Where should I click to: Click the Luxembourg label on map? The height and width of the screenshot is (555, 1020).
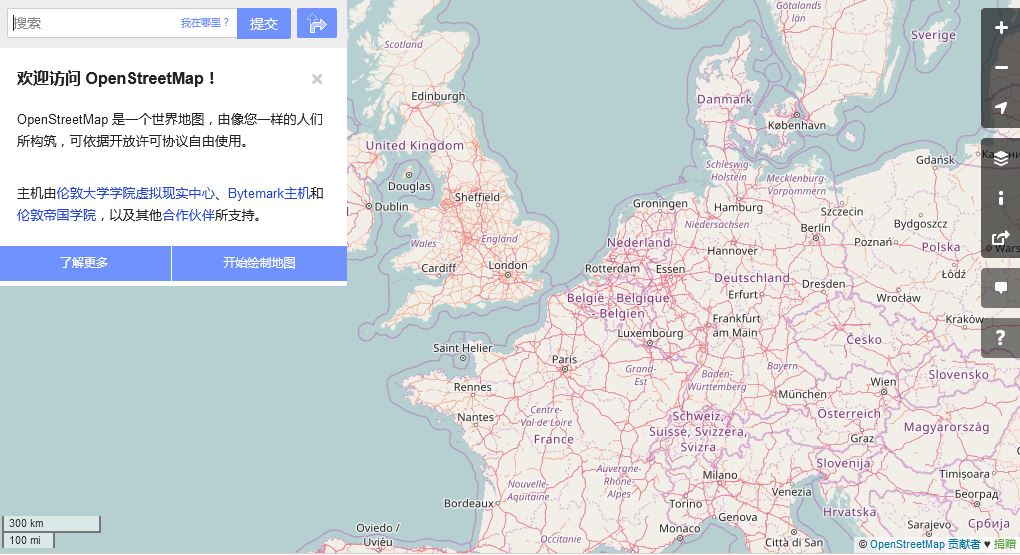coord(650,333)
